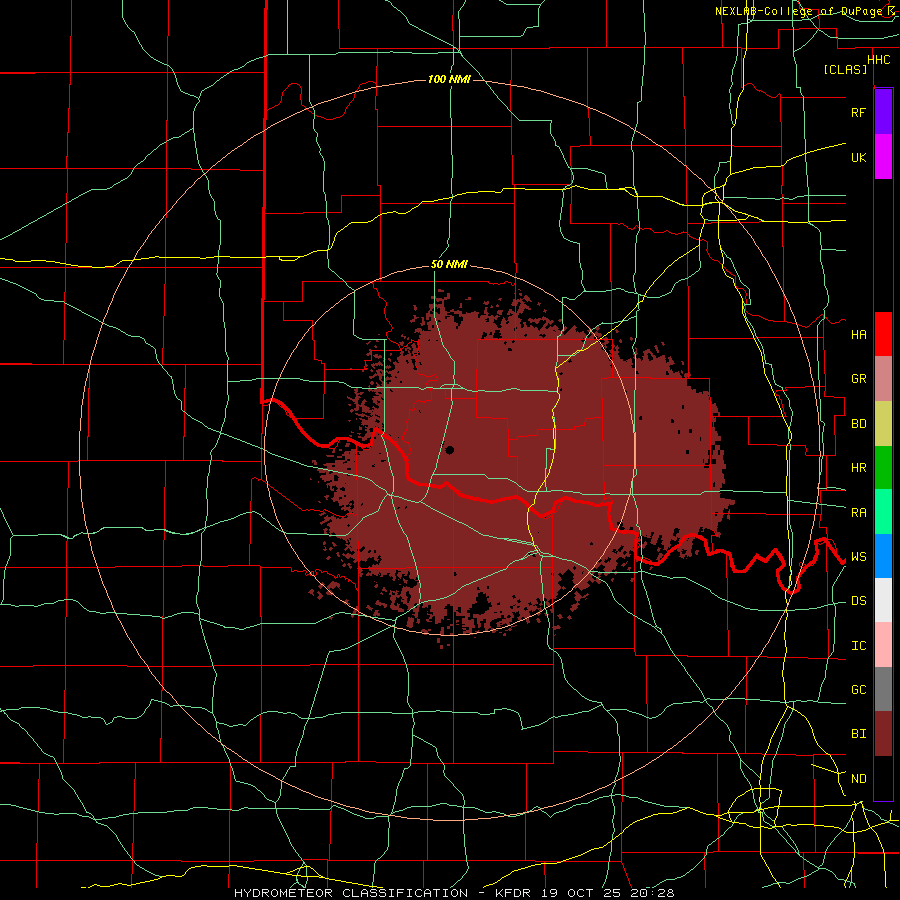Click the brown BI legend swatch
The height and width of the screenshot is (900, 900).
point(883,734)
